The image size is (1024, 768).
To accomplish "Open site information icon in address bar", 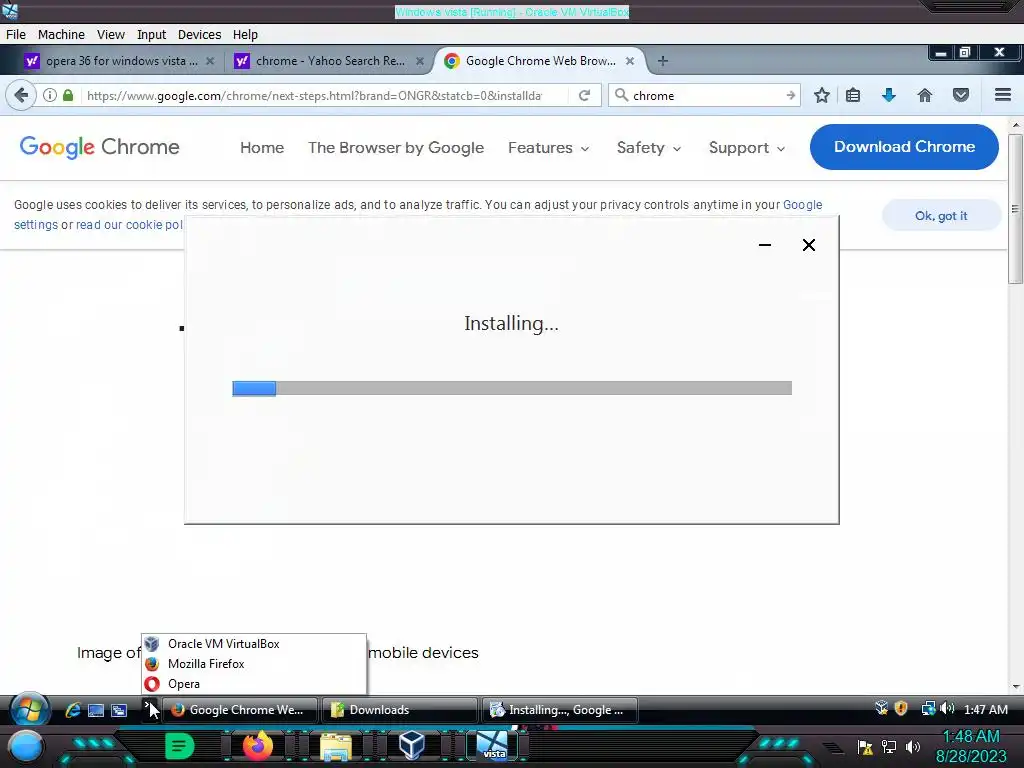I will 50,95.
